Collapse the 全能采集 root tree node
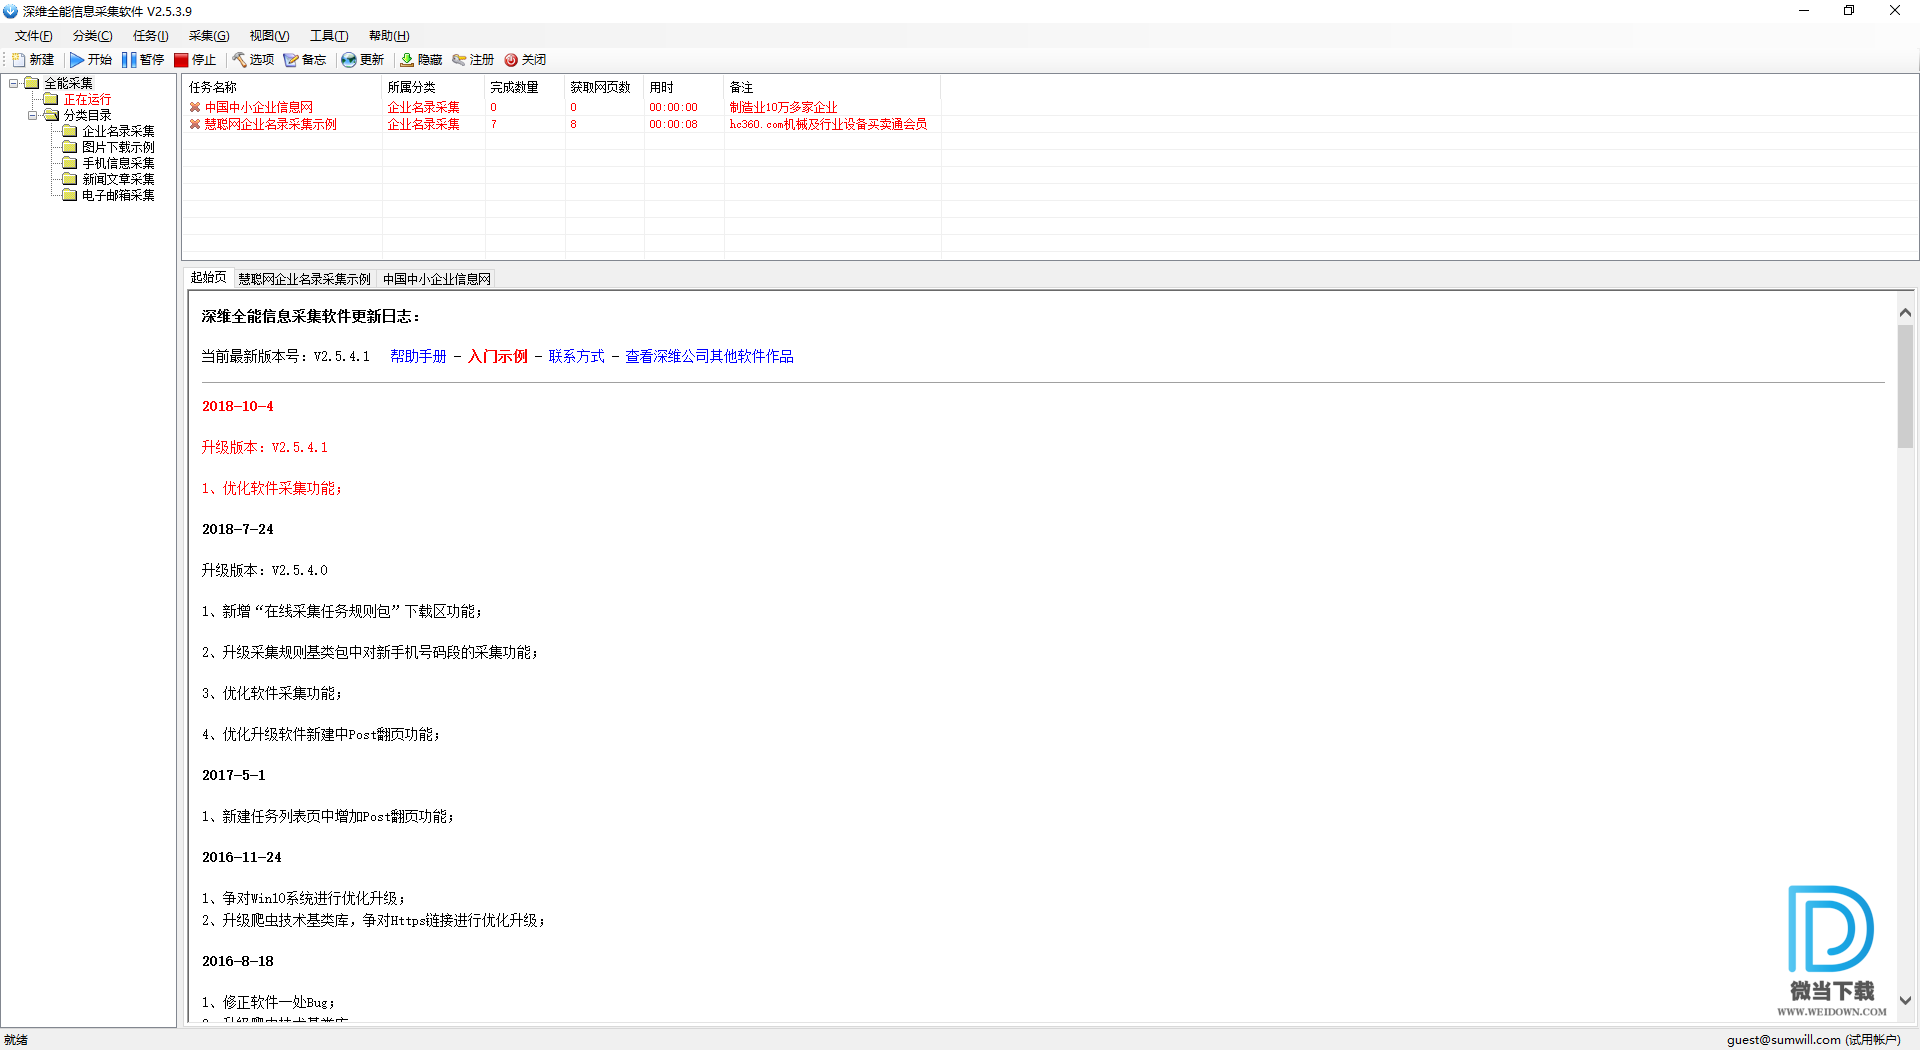1920x1050 pixels. click(x=13, y=83)
